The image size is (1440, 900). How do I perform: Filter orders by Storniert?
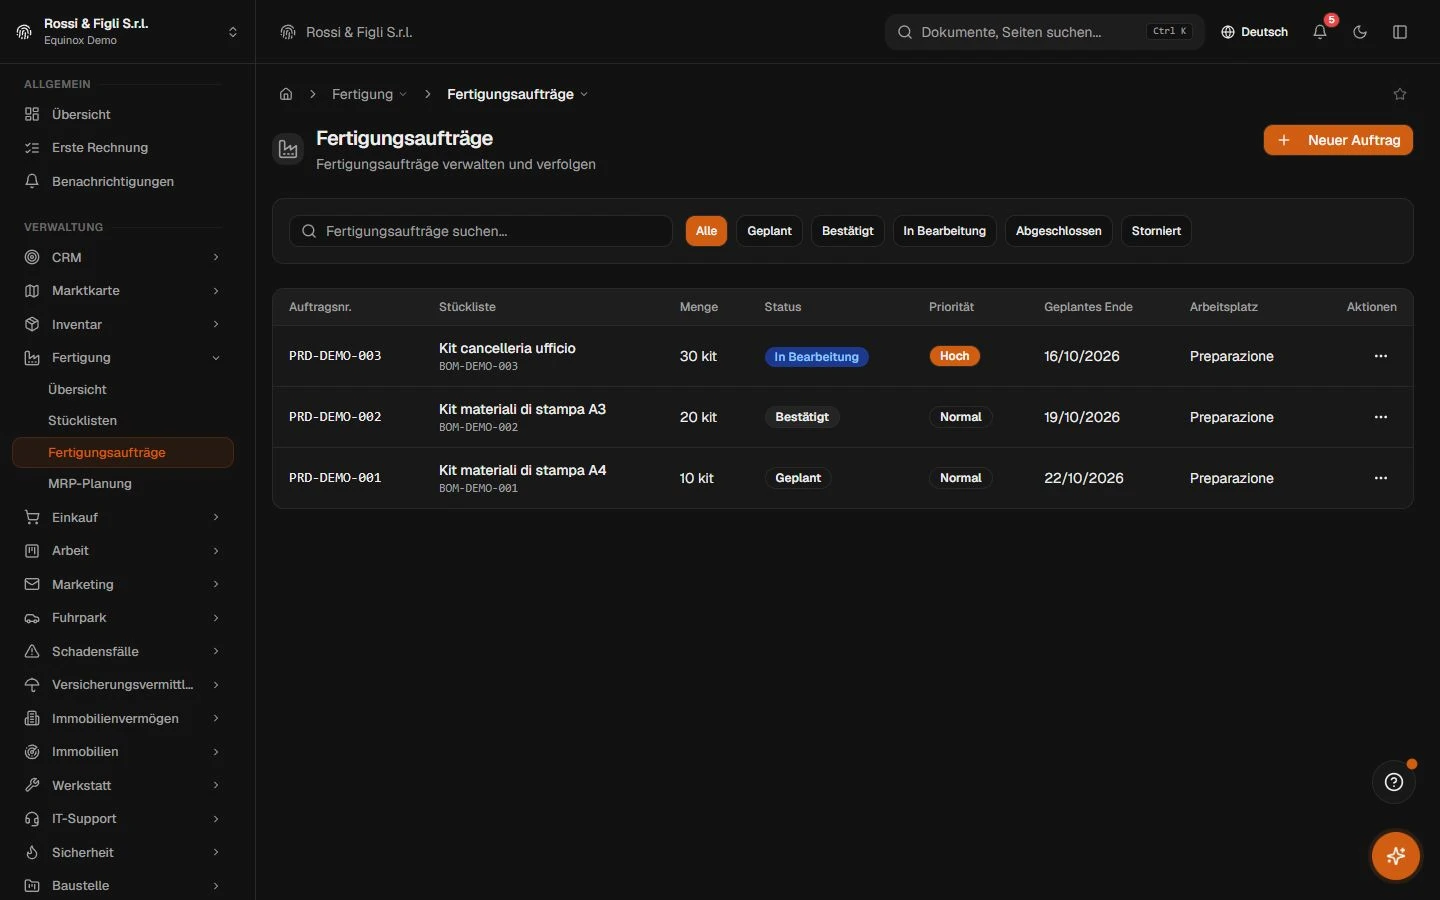(1156, 231)
